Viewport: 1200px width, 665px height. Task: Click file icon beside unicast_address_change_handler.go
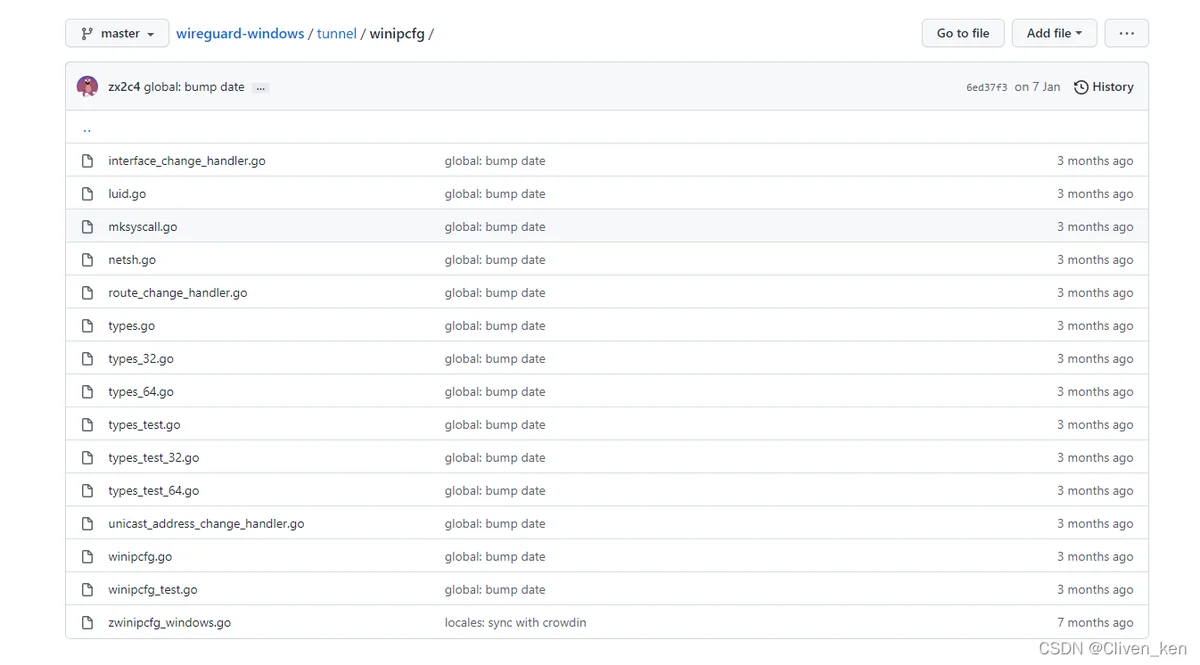pos(88,524)
